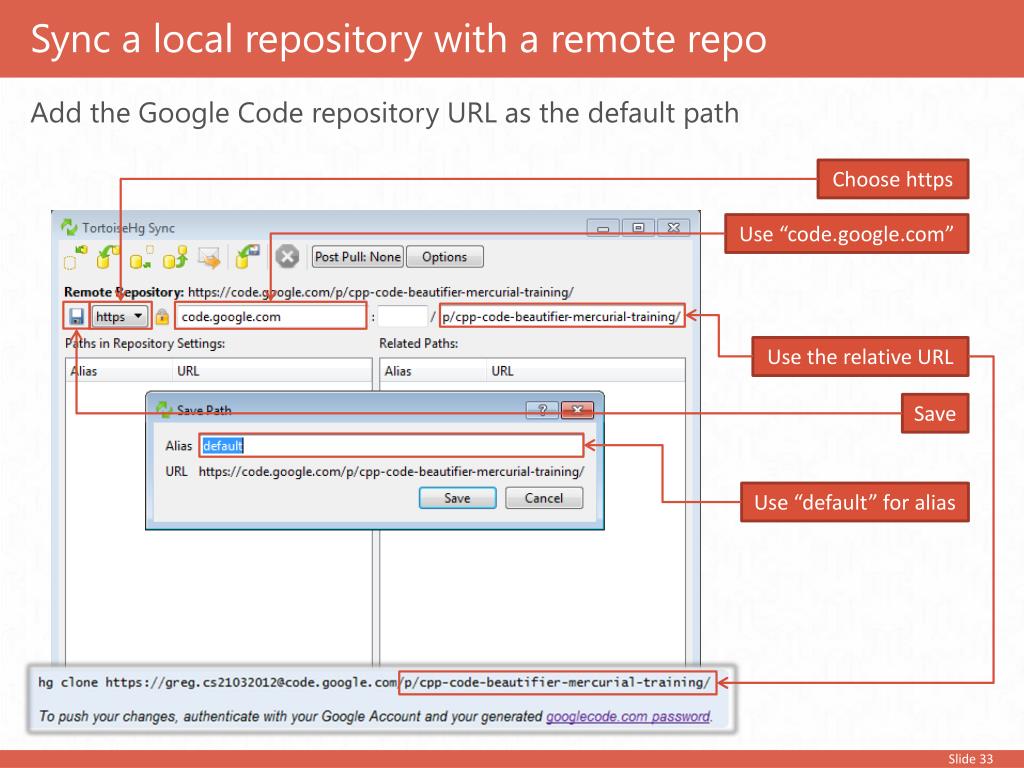Click Cancel in the Save Path dialog

point(543,498)
